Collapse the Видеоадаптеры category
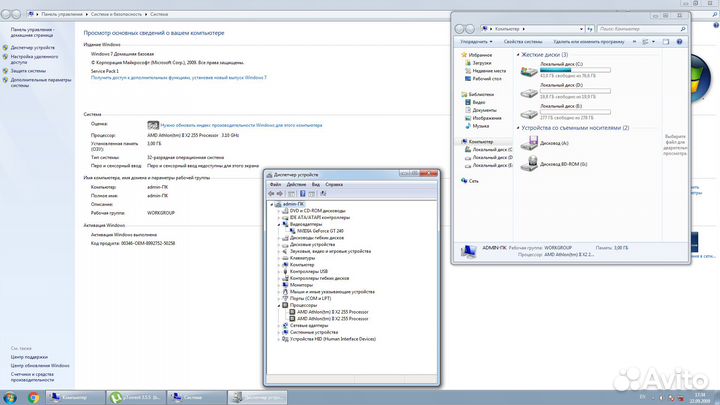Screen dimensions: 720x405 click(279, 225)
